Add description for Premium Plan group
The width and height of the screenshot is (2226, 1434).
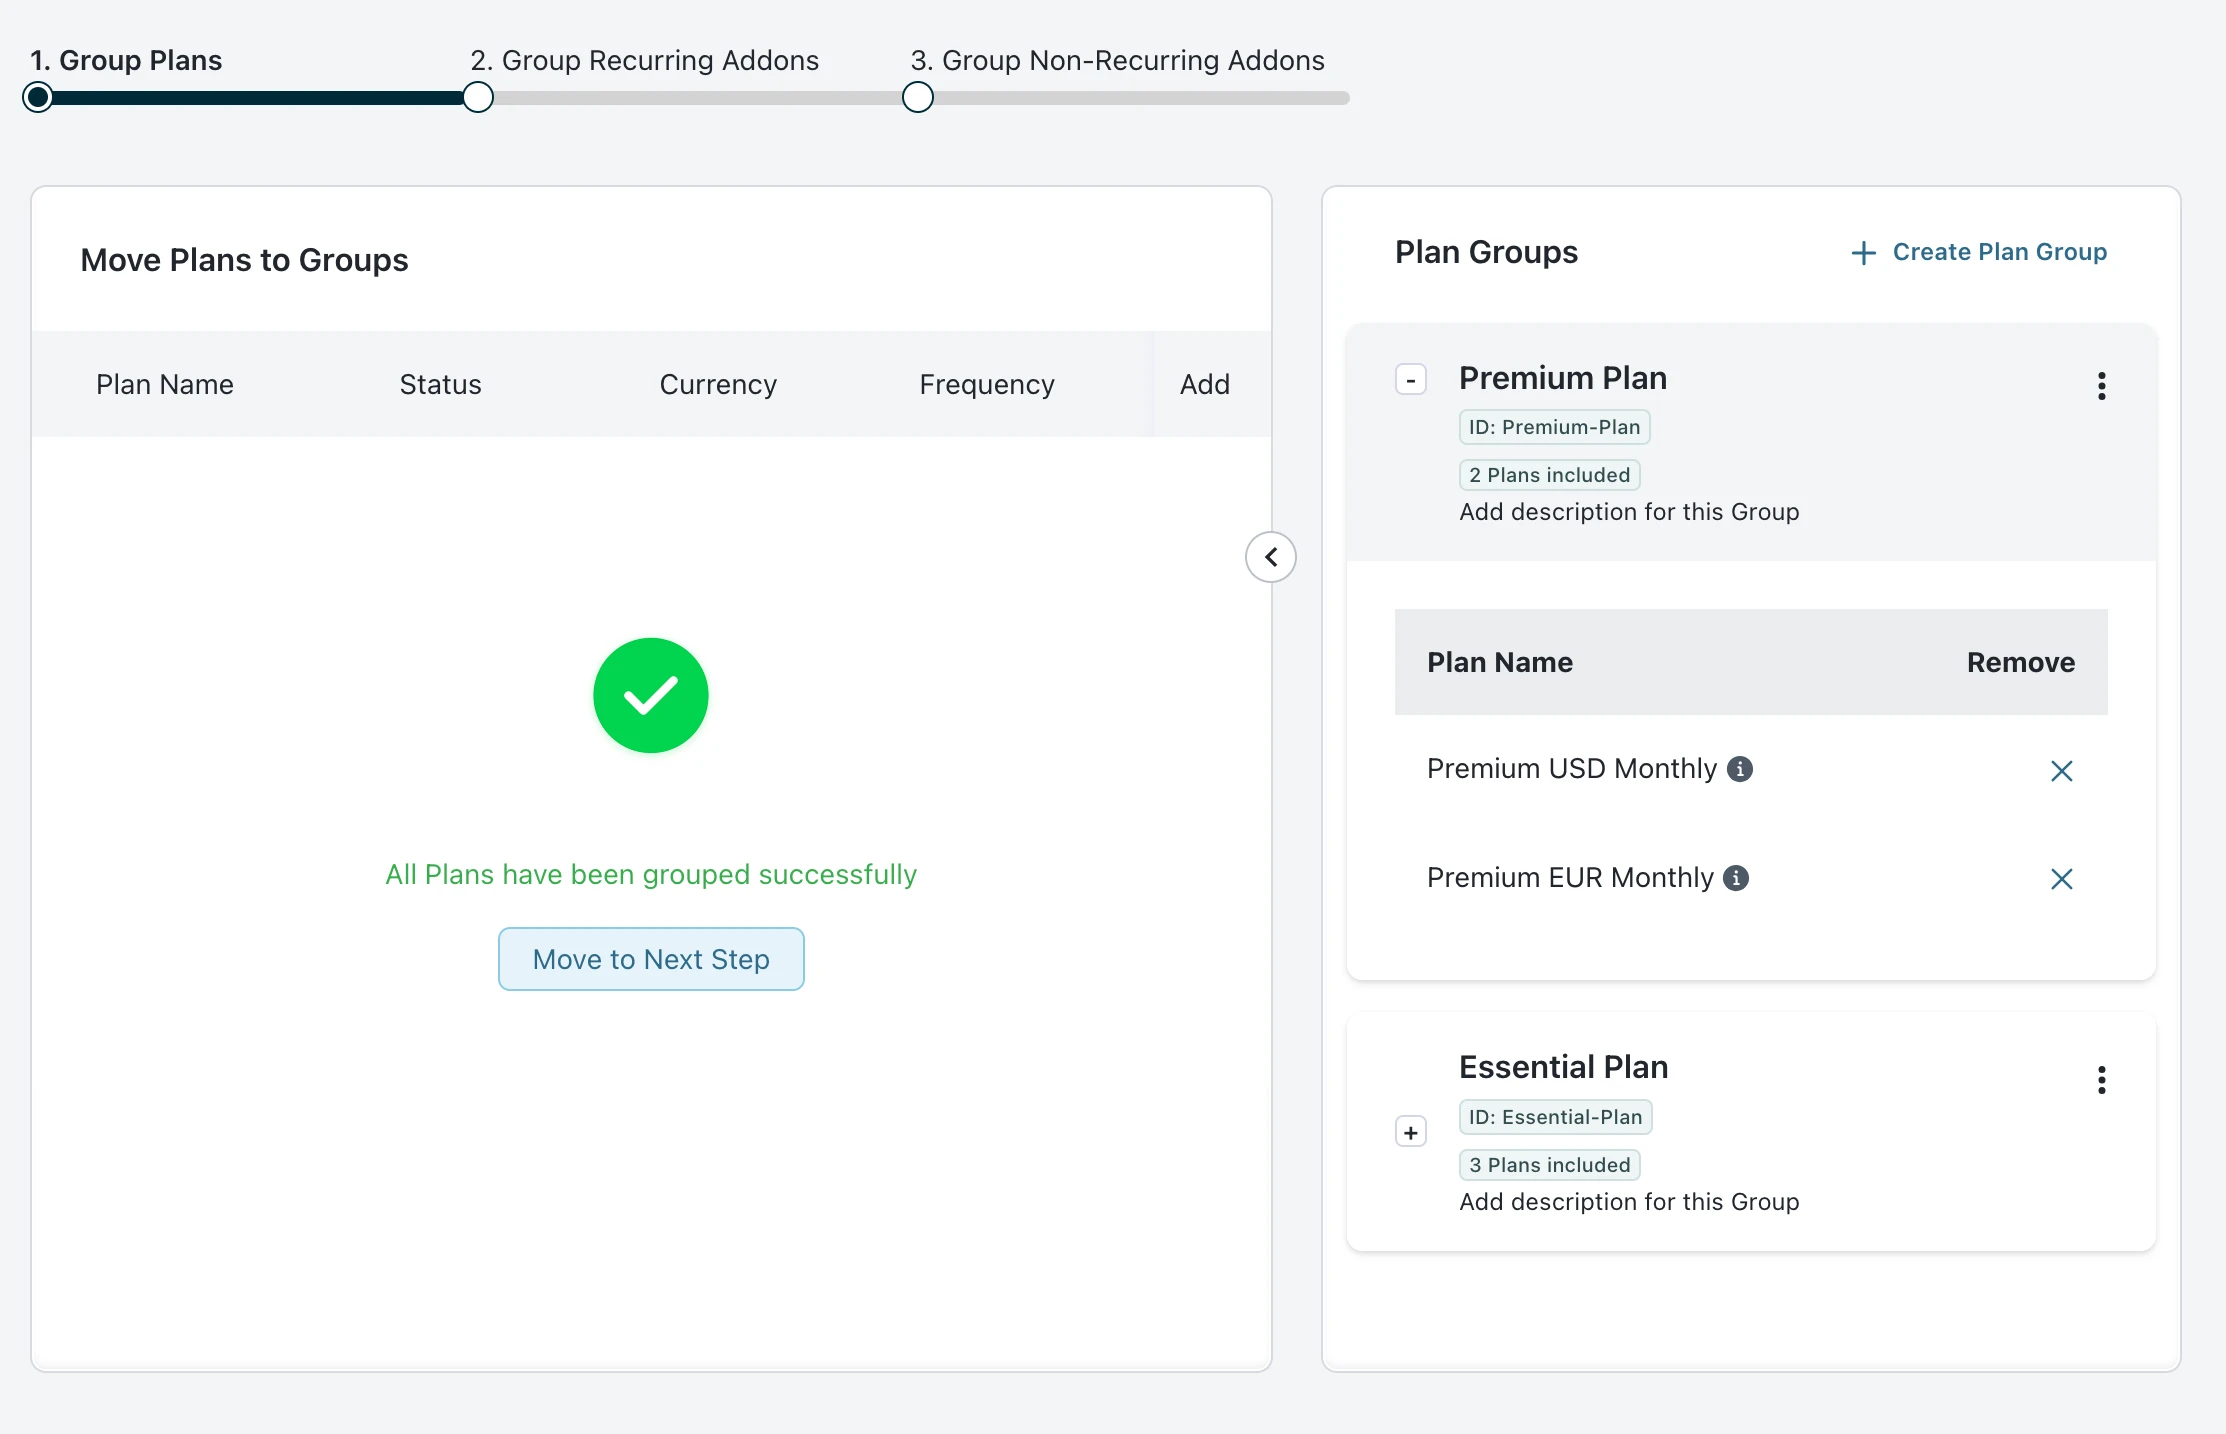tap(1628, 512)
